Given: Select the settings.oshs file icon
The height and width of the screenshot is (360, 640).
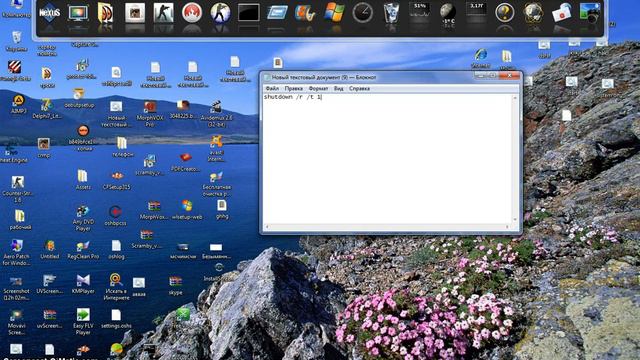Looking at the screenshot, I should click(x=116, y=319).
